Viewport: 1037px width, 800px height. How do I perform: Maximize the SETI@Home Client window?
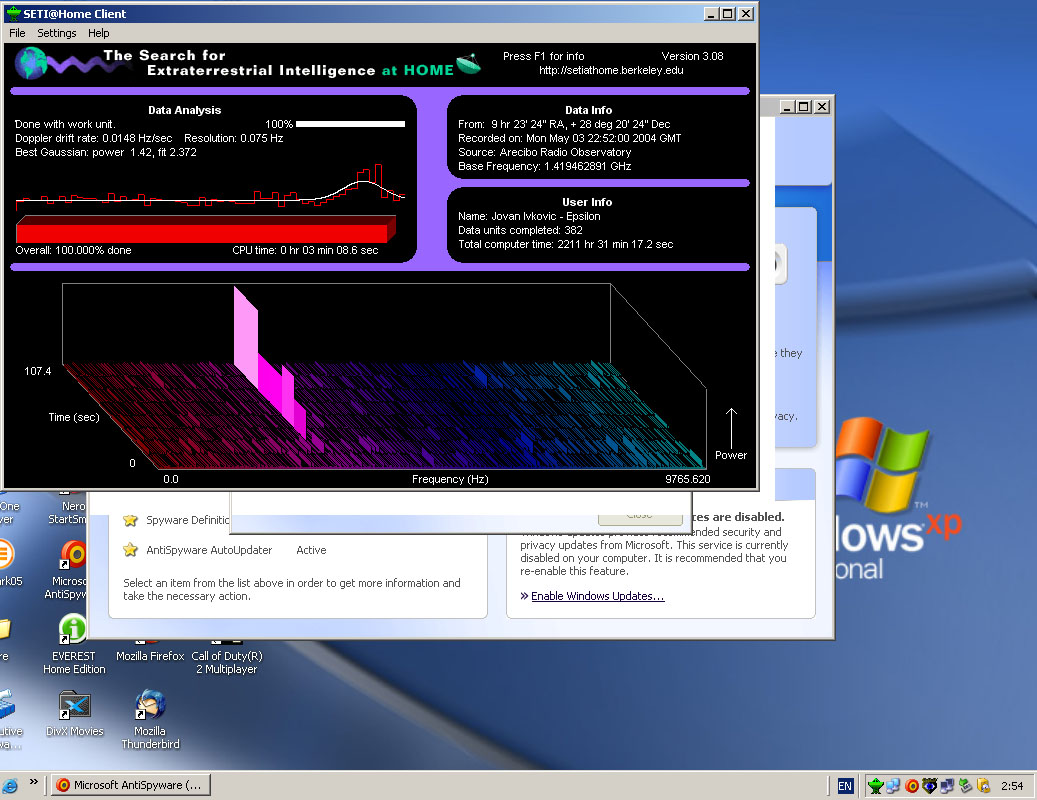point(727,14)
